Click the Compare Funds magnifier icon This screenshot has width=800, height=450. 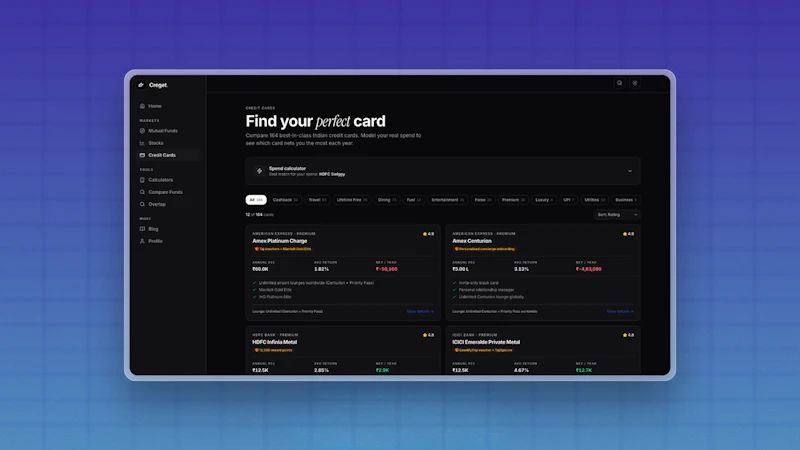tap(142, 192)
